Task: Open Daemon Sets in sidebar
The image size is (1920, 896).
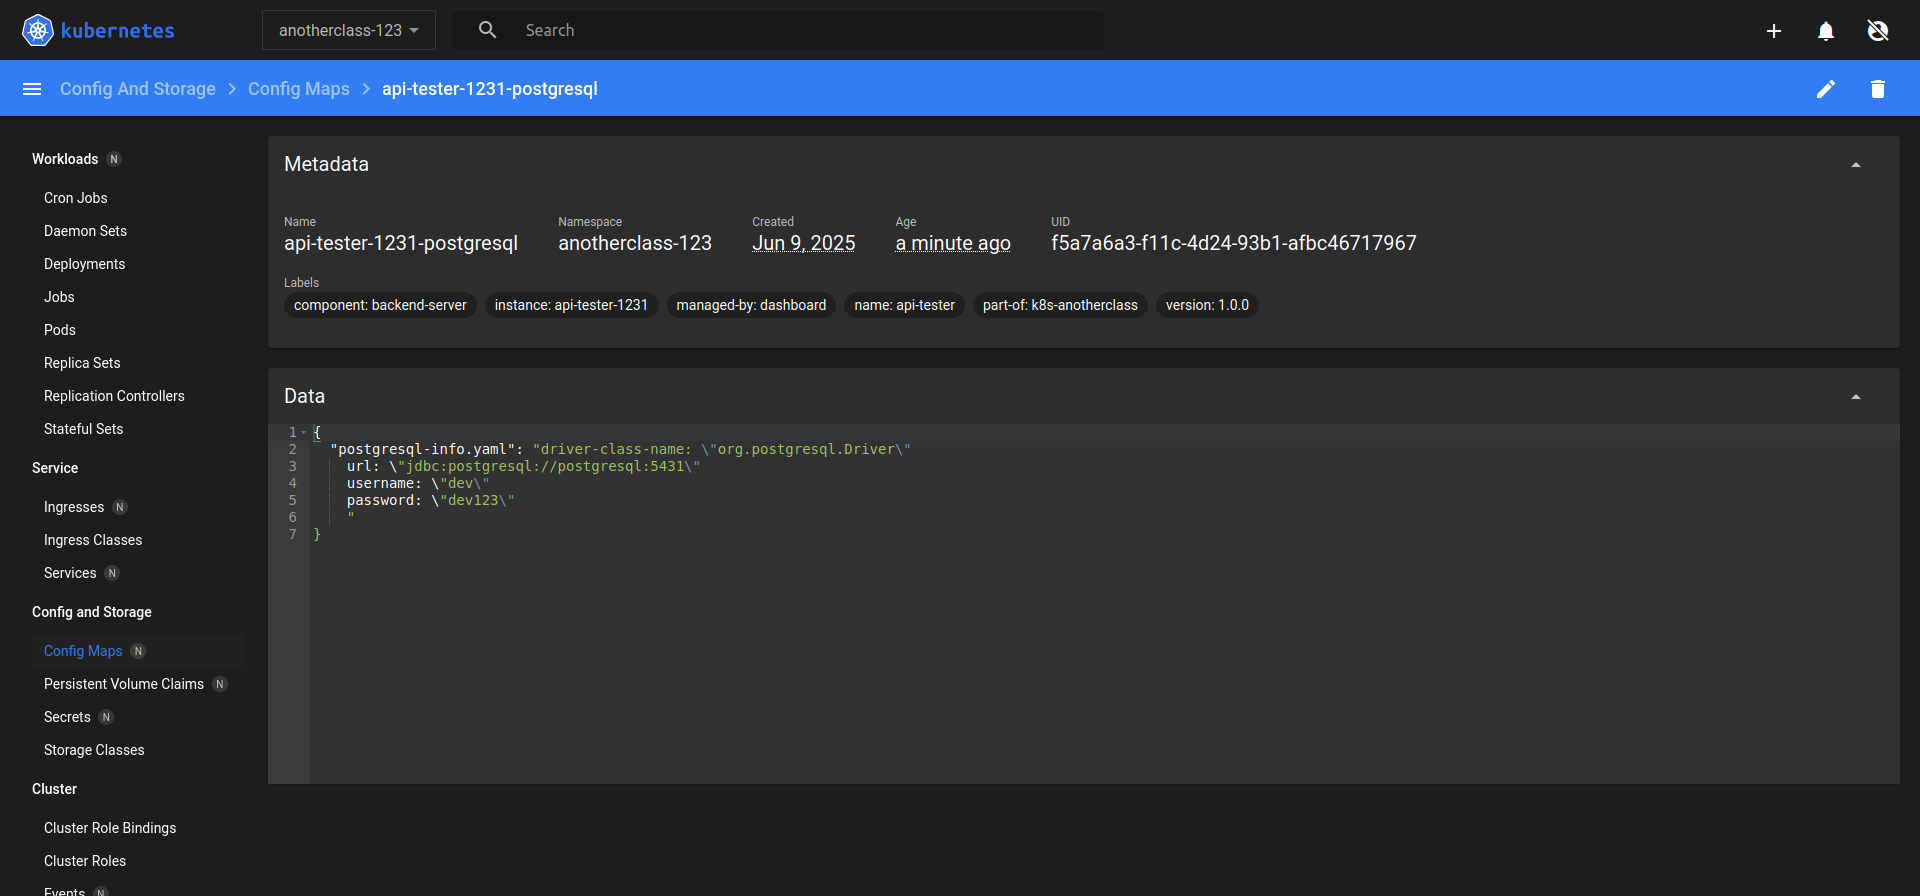Action: [86, 231]
